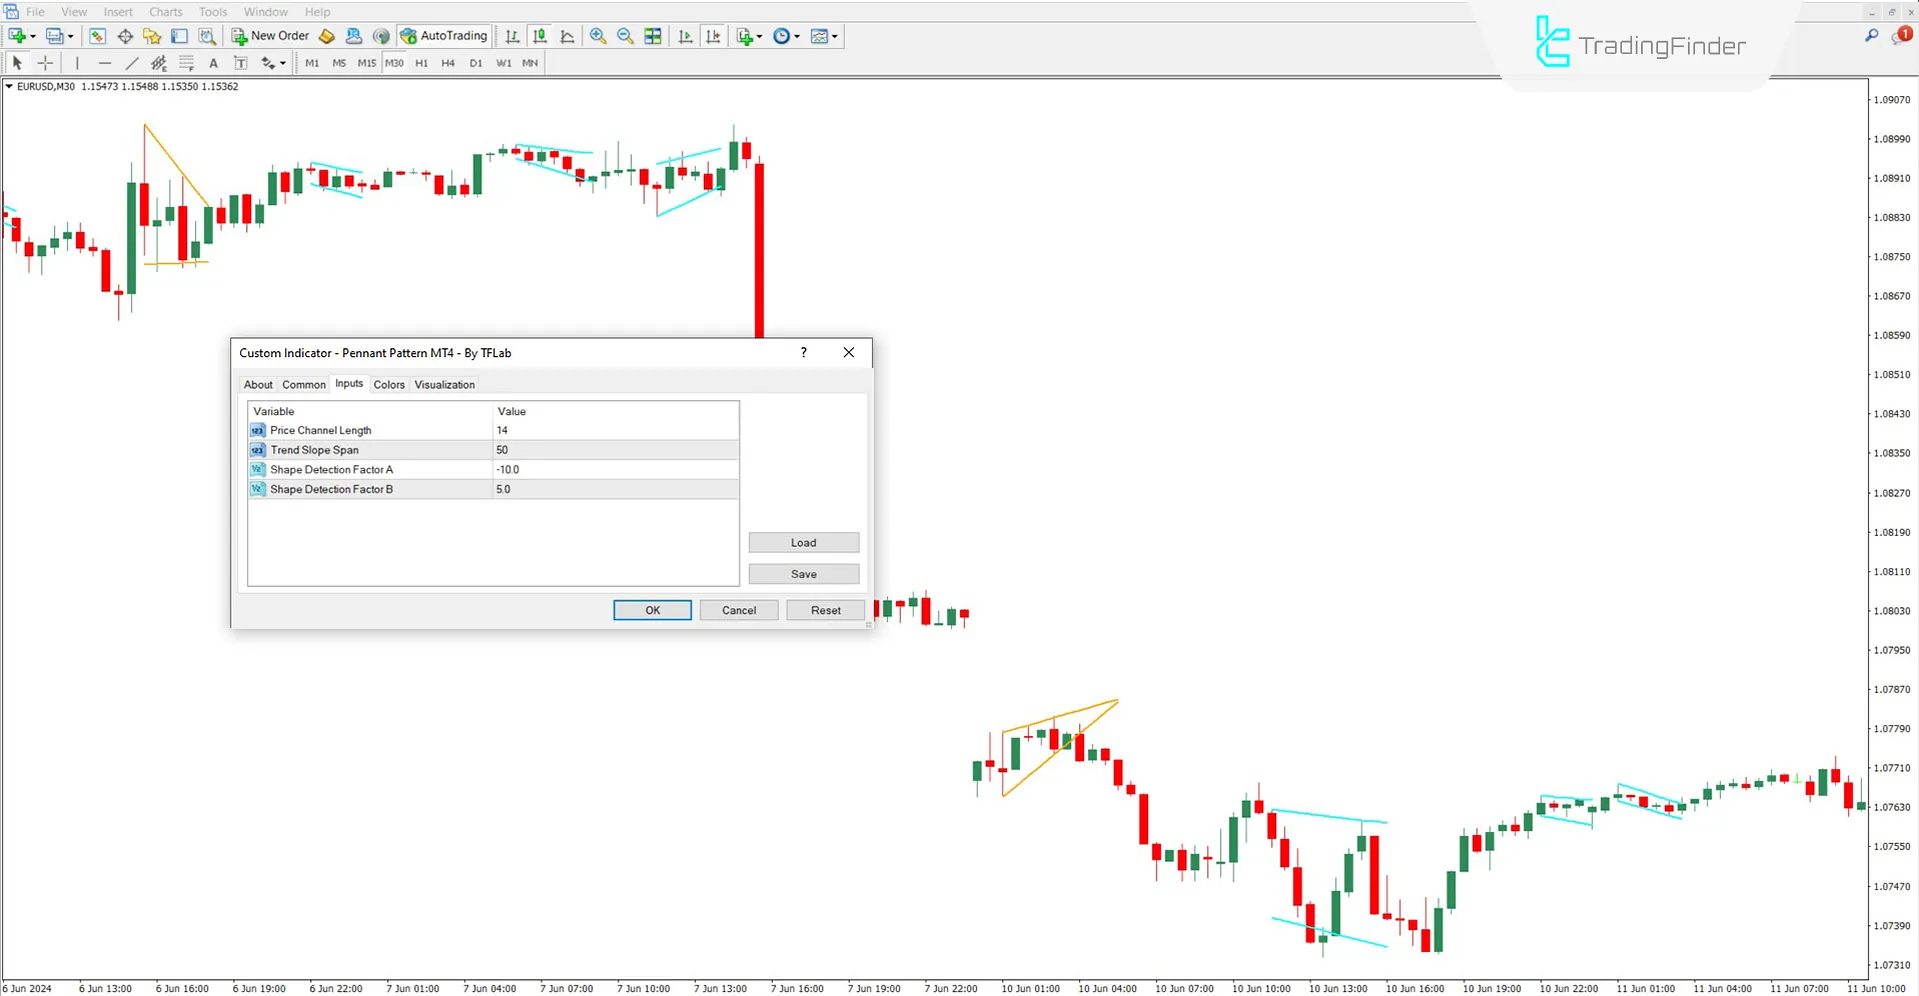Select the Crosshair tool
Screen dimensions: 1919x996
click(45, 62)
